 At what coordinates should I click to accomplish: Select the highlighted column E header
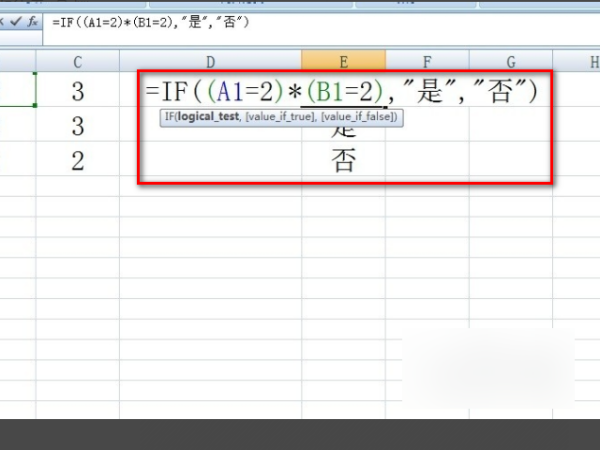pyautogui.click(x=343, y=62)
